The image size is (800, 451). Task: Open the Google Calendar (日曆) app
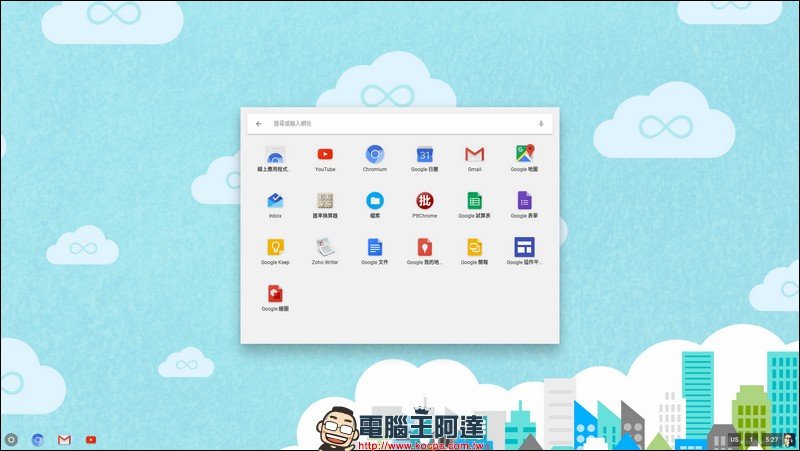coord(424,154)
